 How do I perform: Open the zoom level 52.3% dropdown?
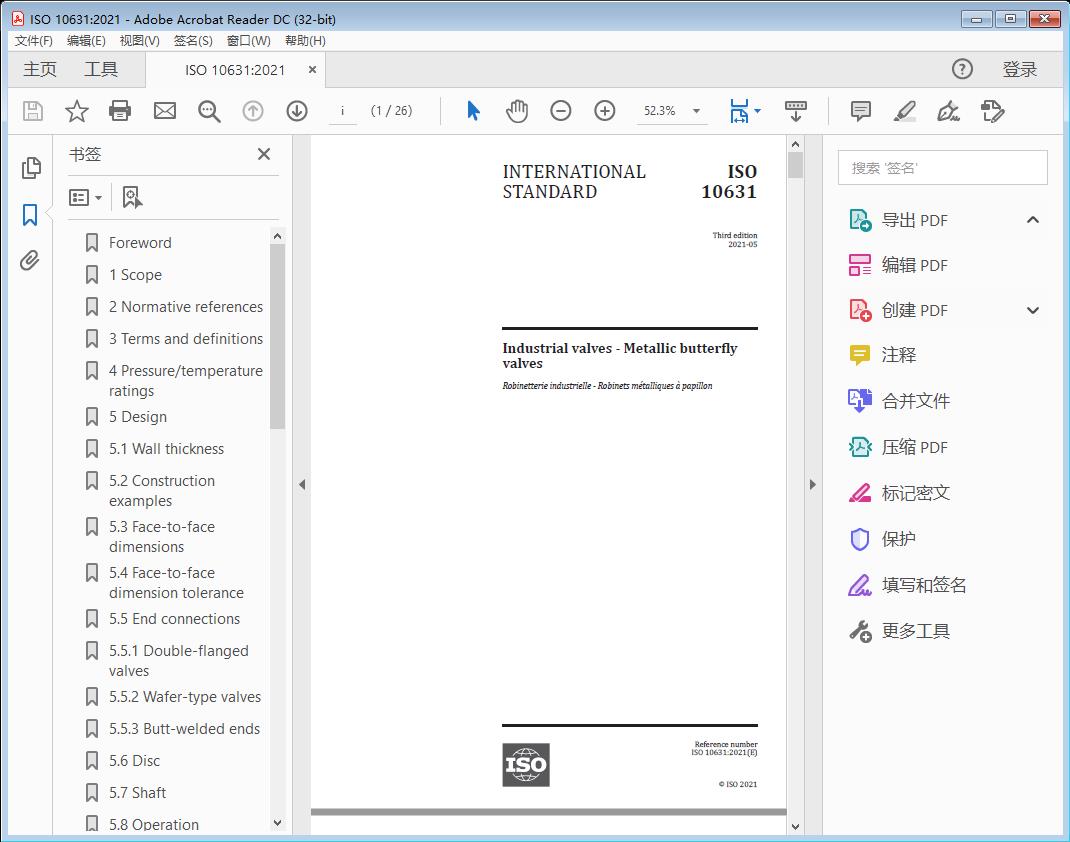696,111
